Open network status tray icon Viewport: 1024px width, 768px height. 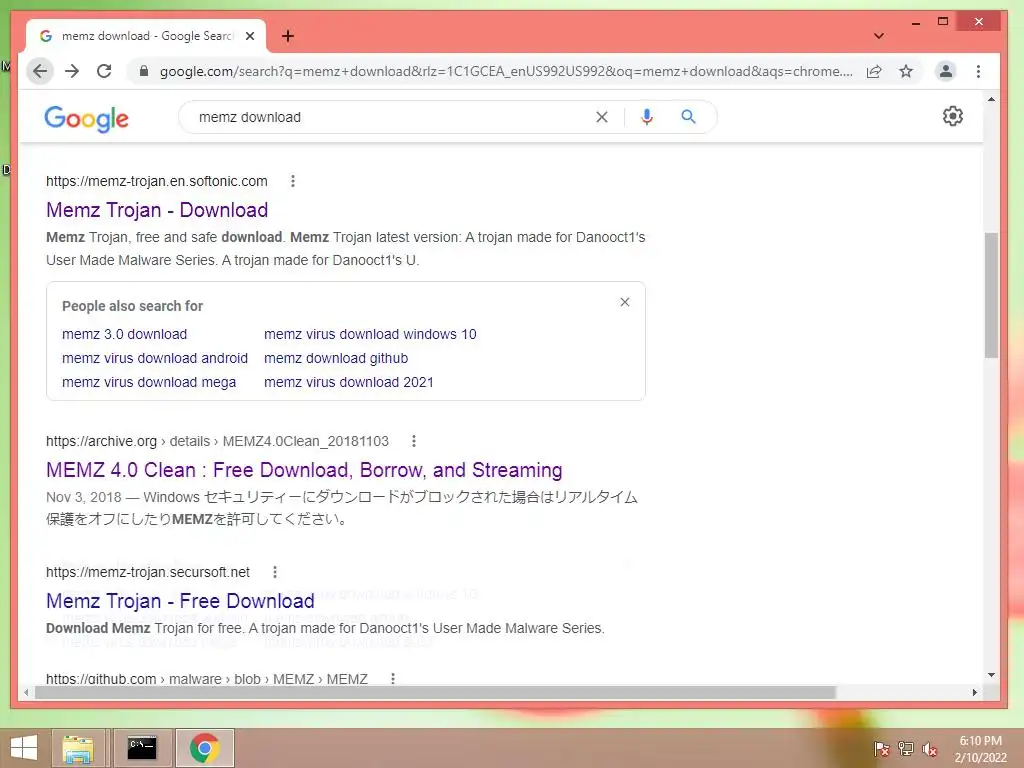tap(906, 748)
